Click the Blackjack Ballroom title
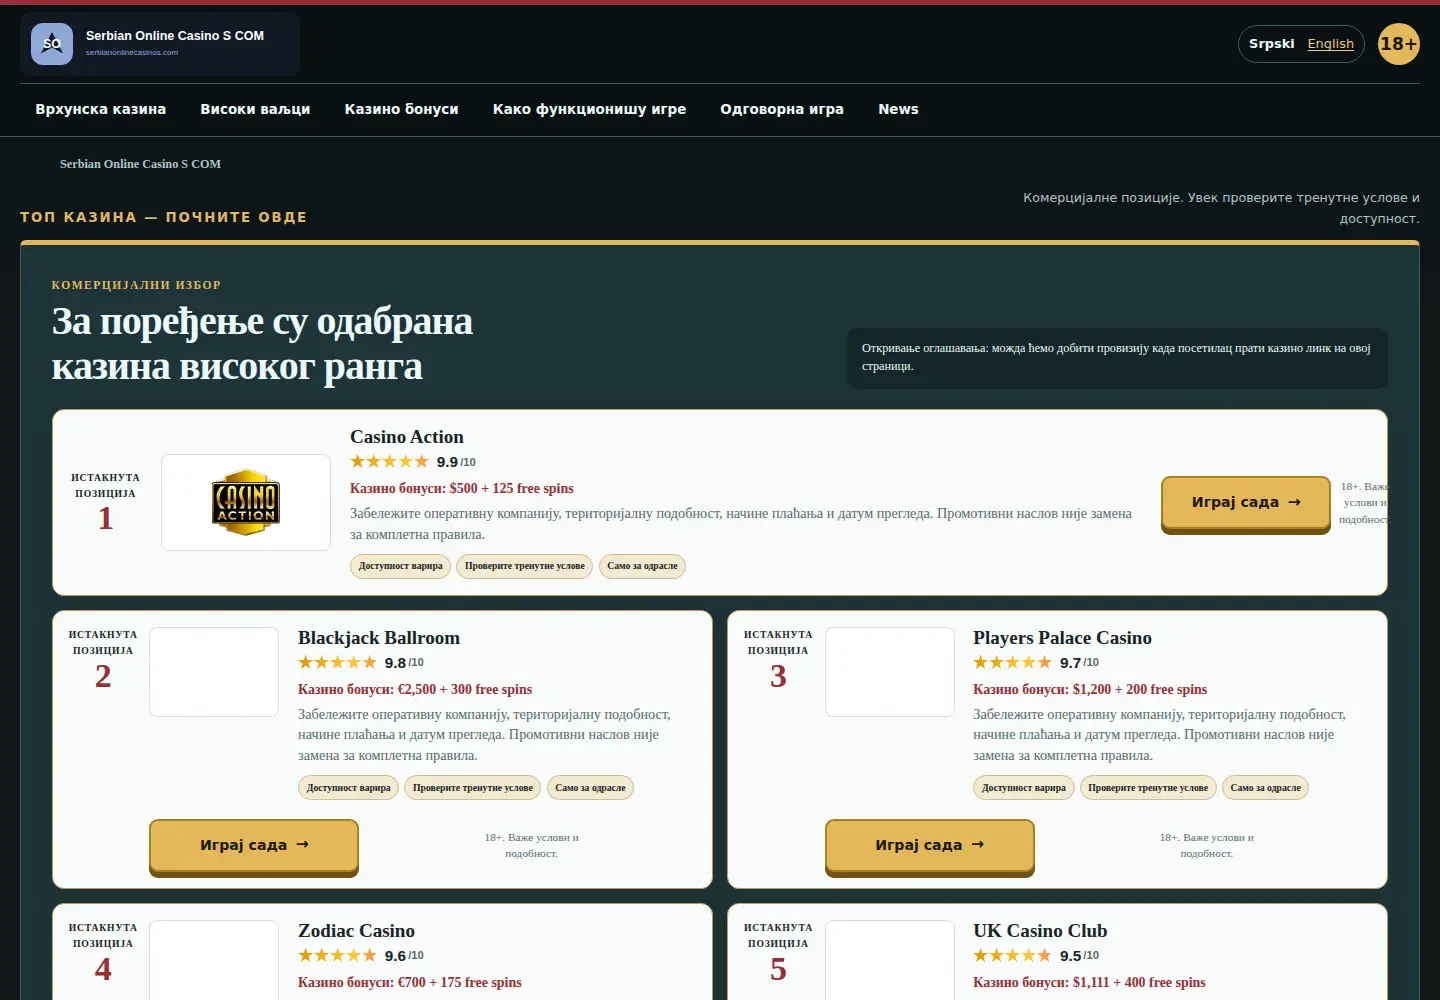Screen dimensions: 1440x1000 coord(379,638)
